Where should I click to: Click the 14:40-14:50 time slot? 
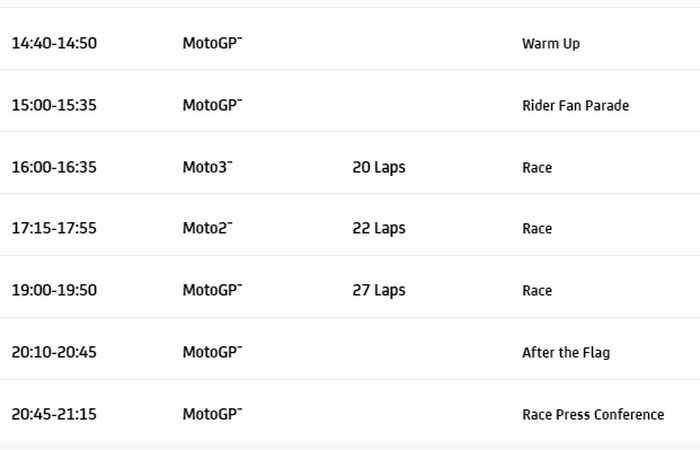point(54,44)
